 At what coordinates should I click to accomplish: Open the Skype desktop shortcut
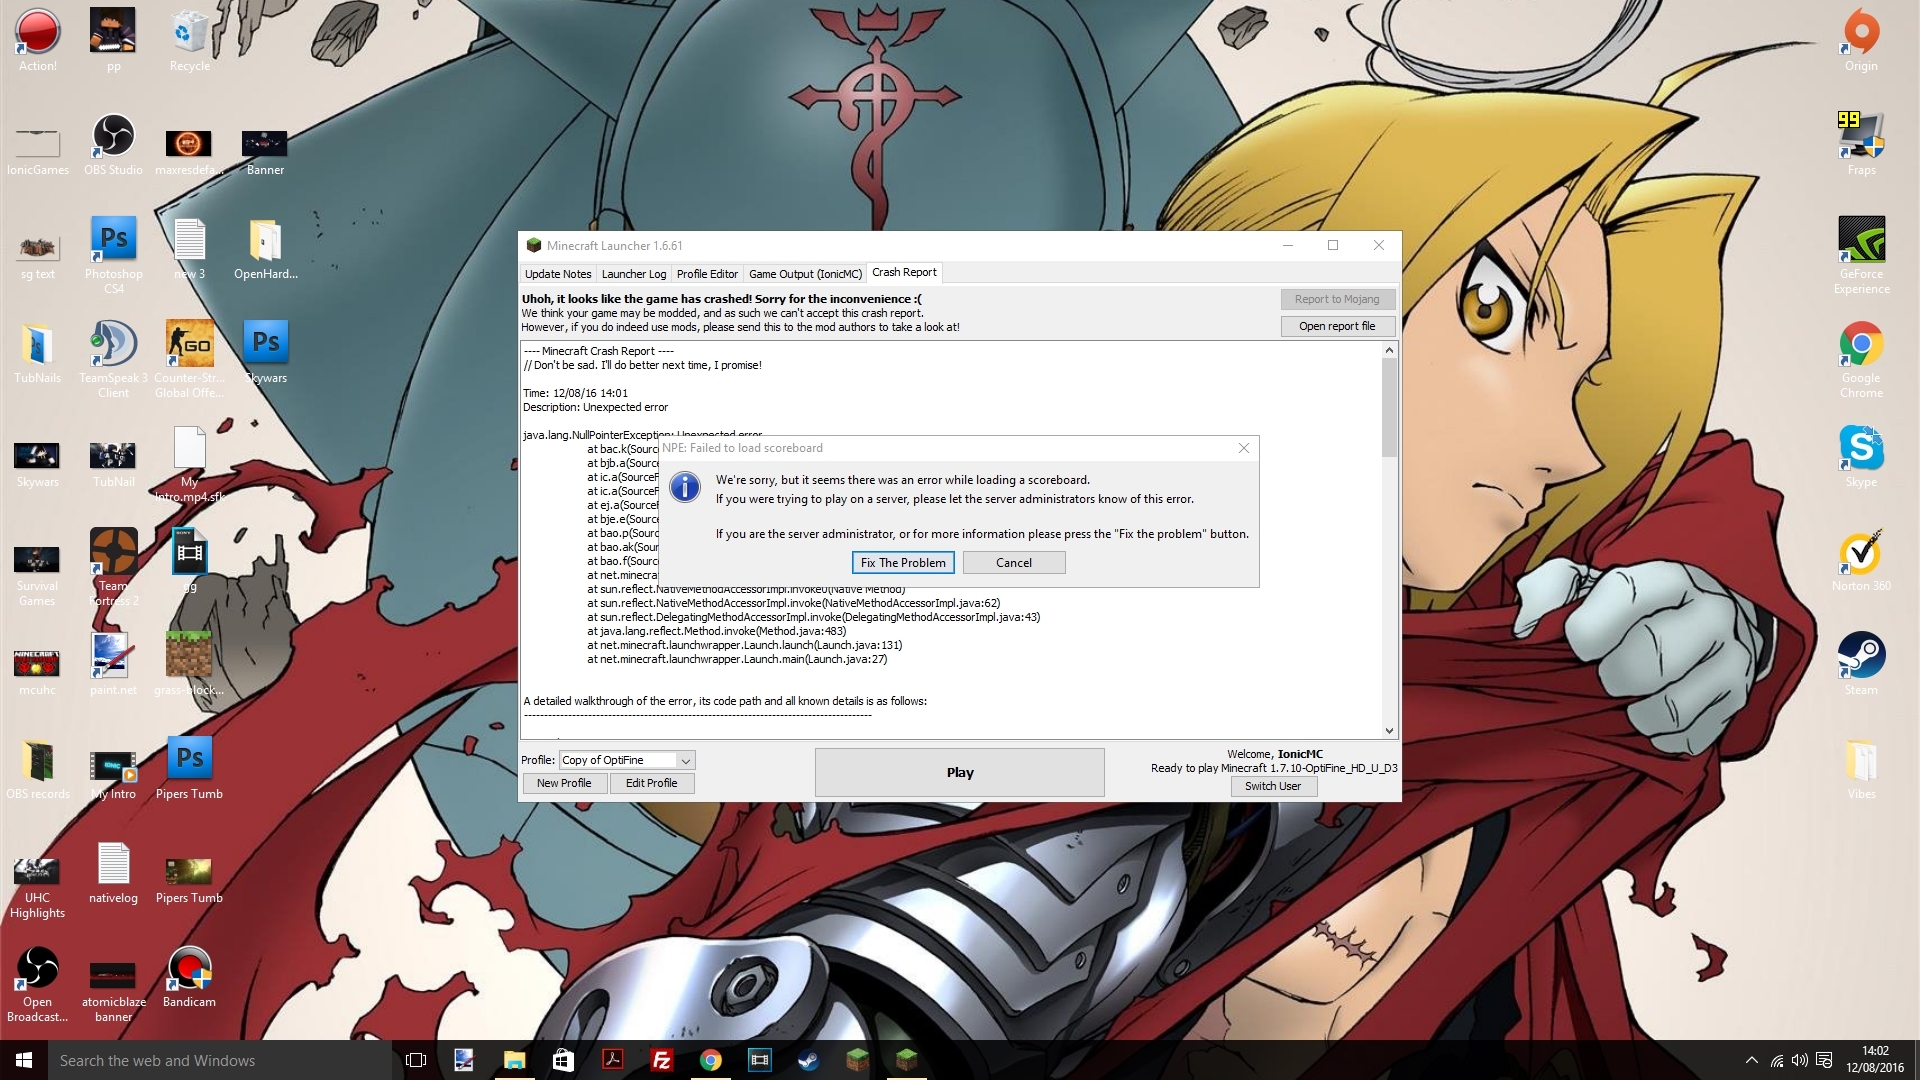coord(1861,450)
